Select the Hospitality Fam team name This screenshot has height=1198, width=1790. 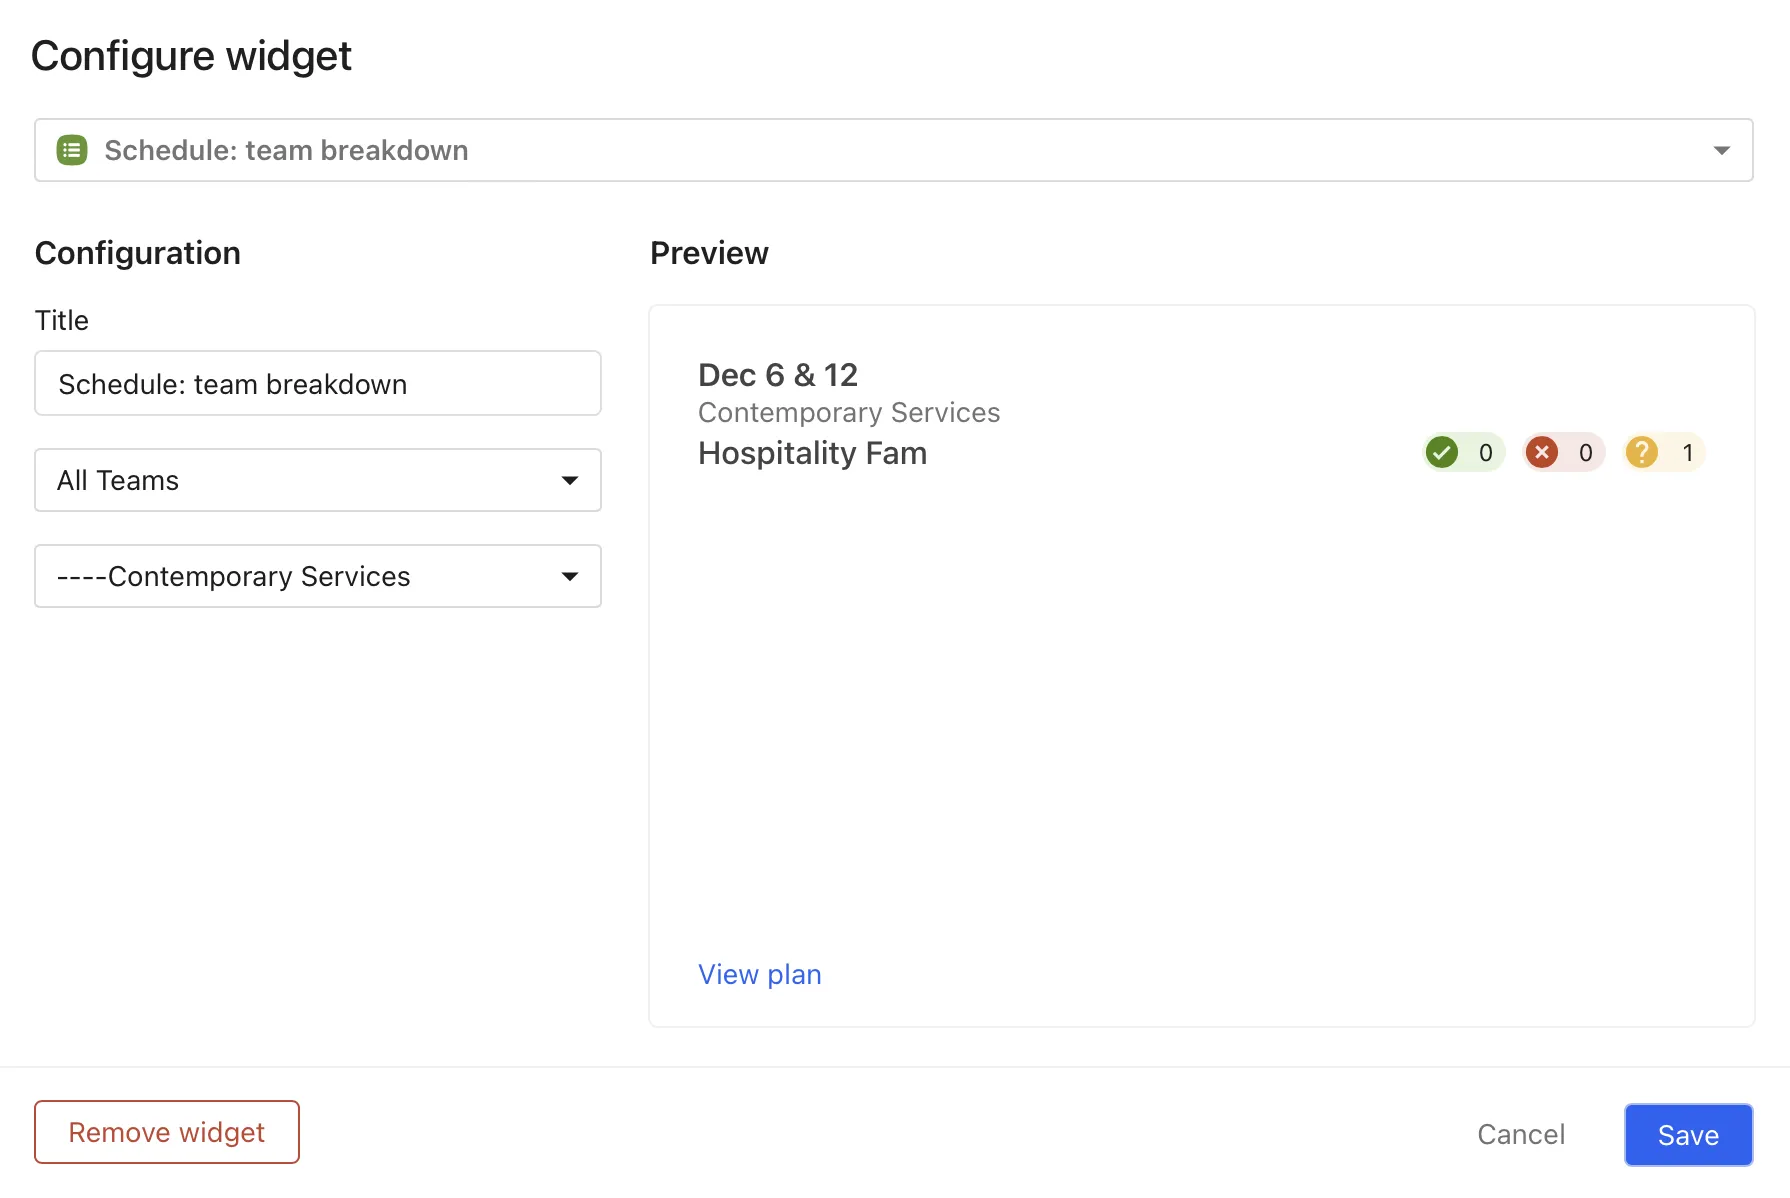(812, 453)
